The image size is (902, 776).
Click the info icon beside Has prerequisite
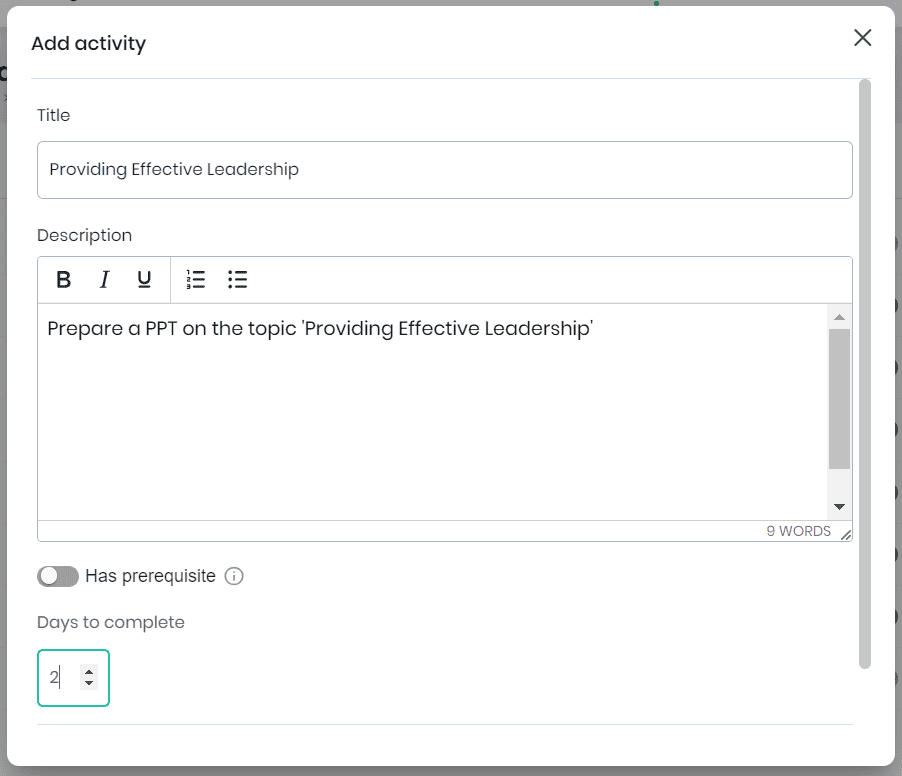[234, 576]
